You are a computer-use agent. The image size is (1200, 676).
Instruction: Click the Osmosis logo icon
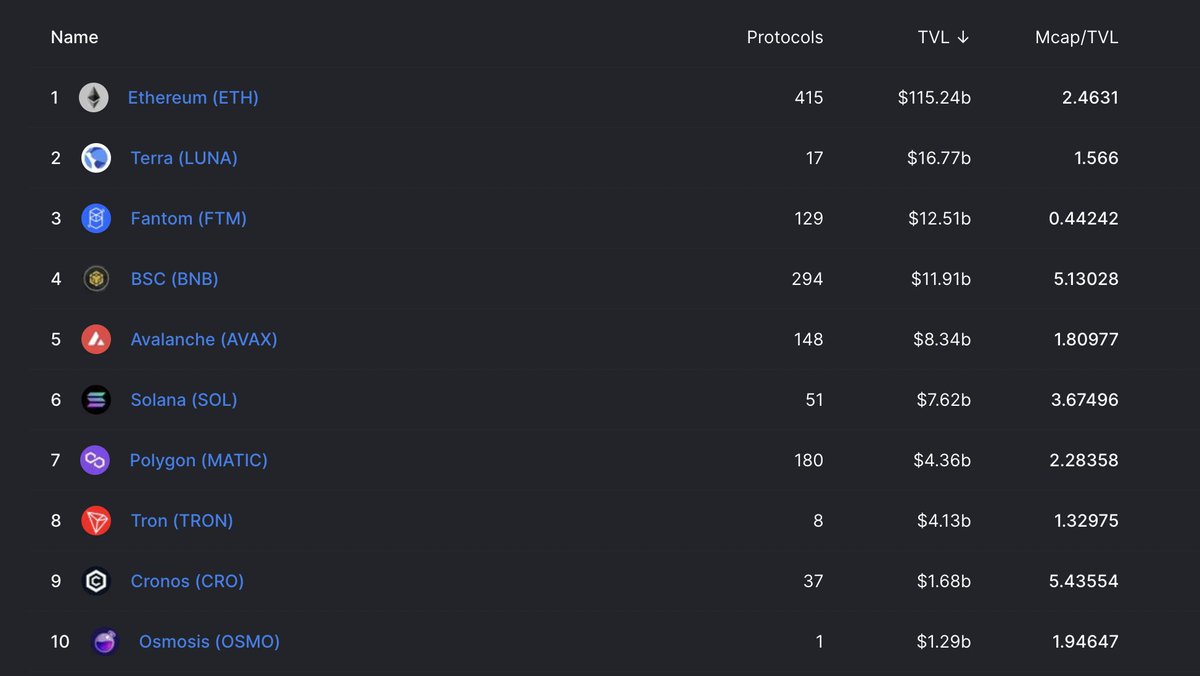point(104,641)
